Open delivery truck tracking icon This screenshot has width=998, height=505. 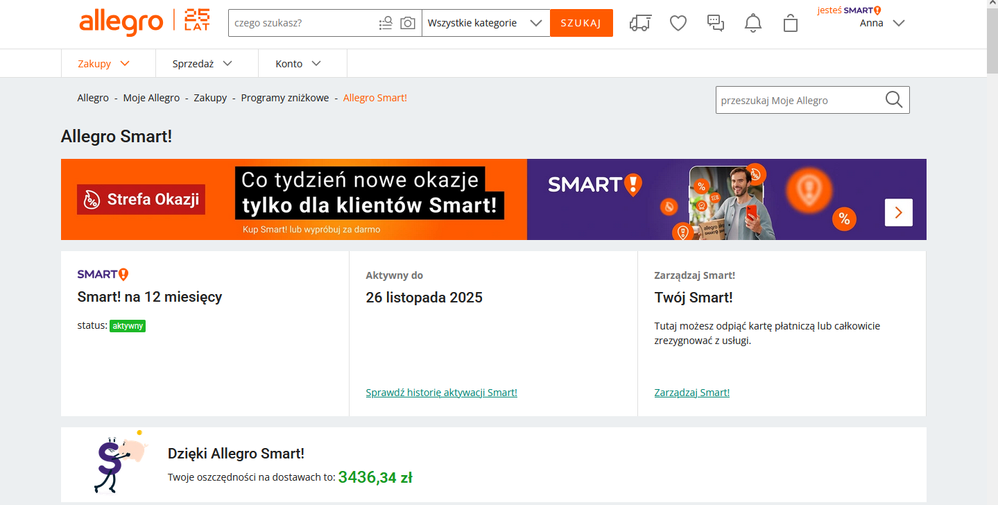tap(640, 24)
